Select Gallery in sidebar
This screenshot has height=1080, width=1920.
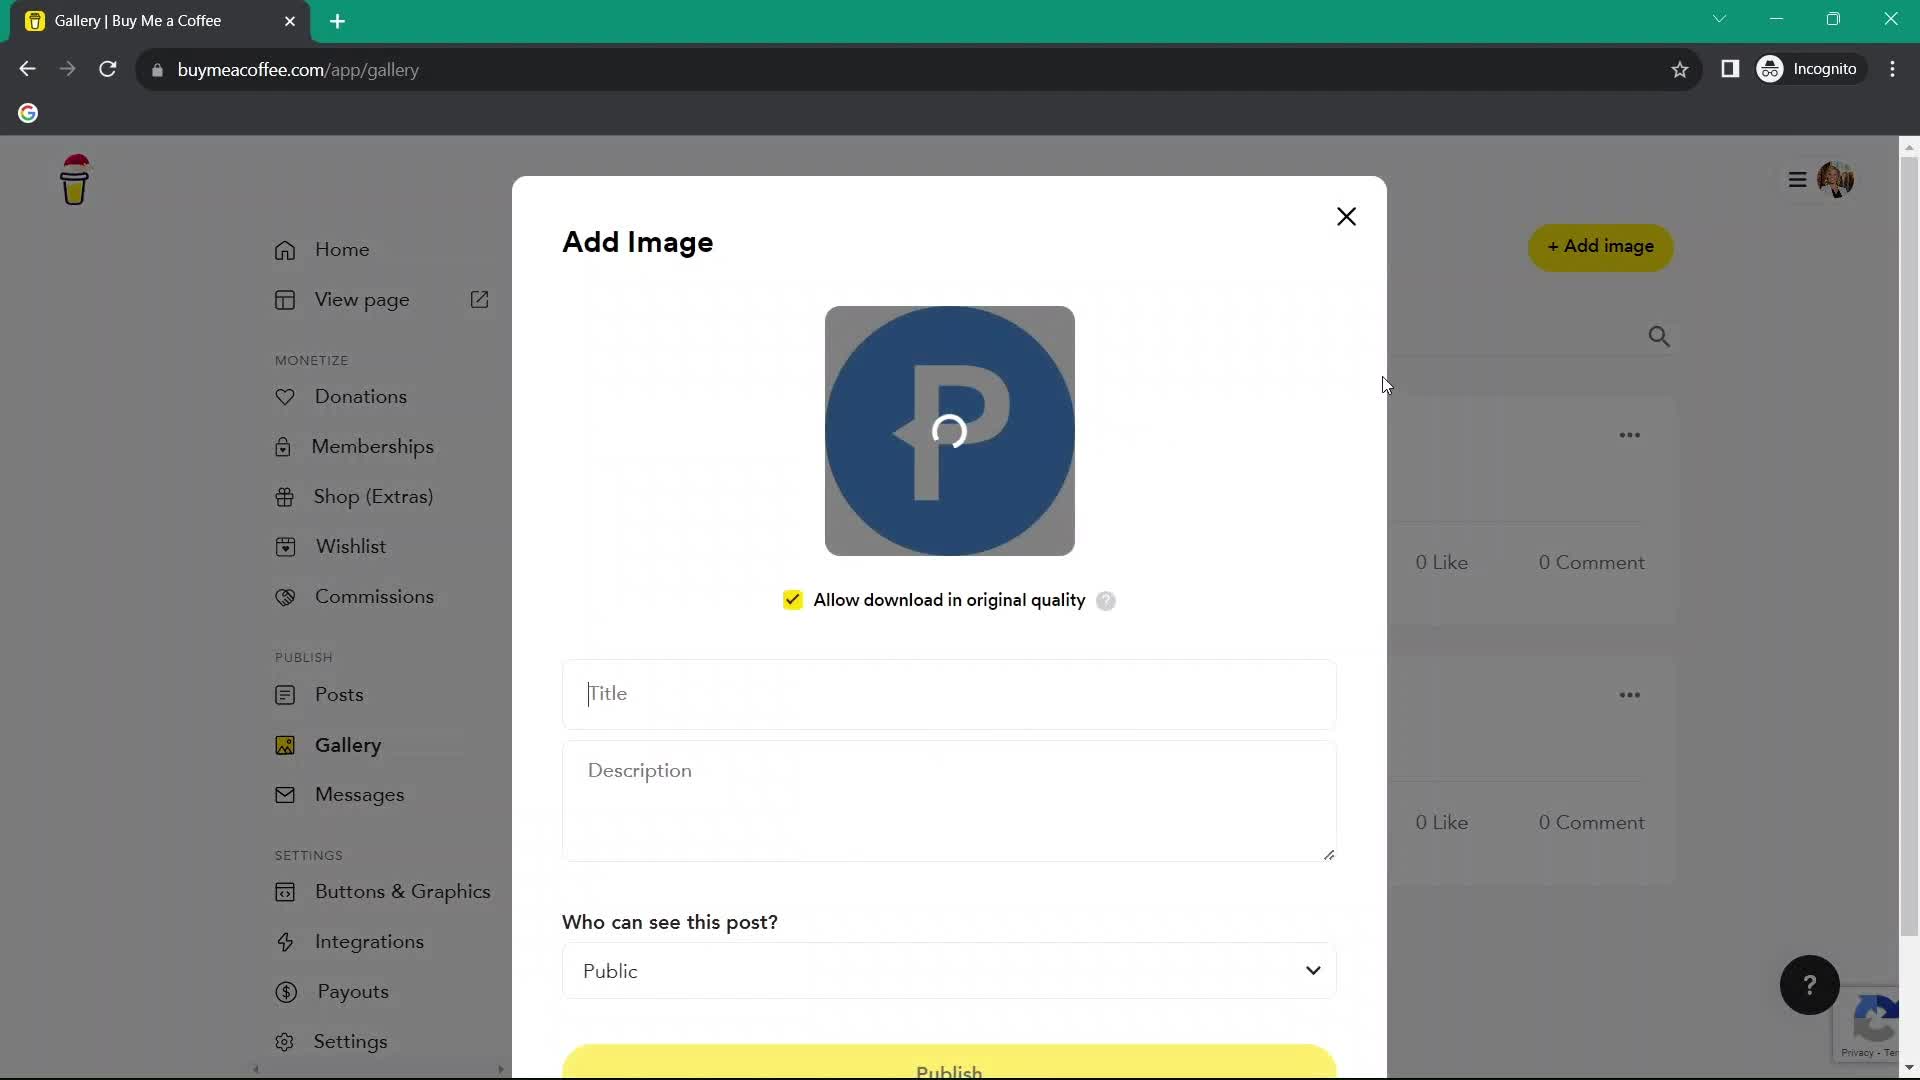[x=348, y=745]
